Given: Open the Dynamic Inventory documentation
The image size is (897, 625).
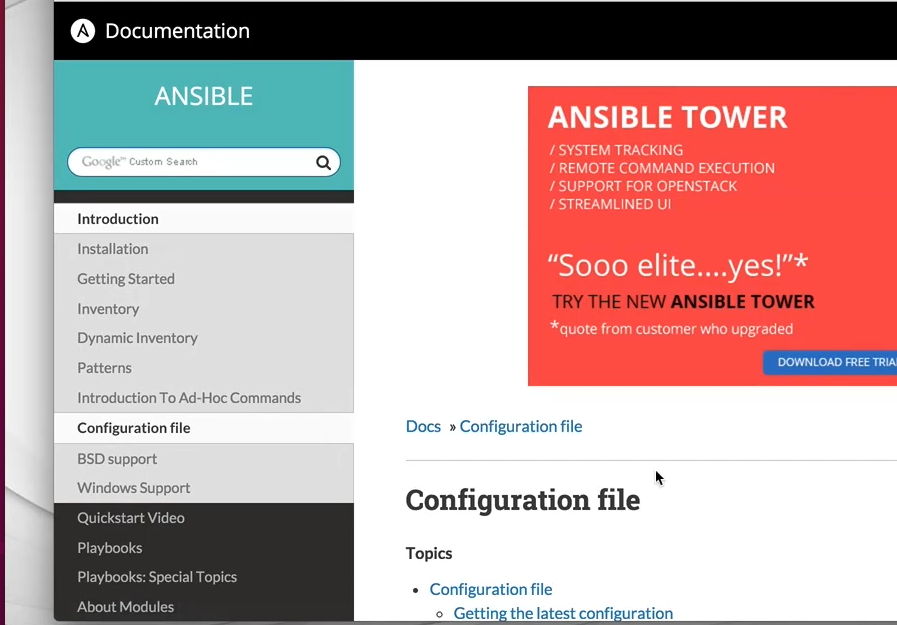Looking at the screenshot, I should (x=137, y=338).
